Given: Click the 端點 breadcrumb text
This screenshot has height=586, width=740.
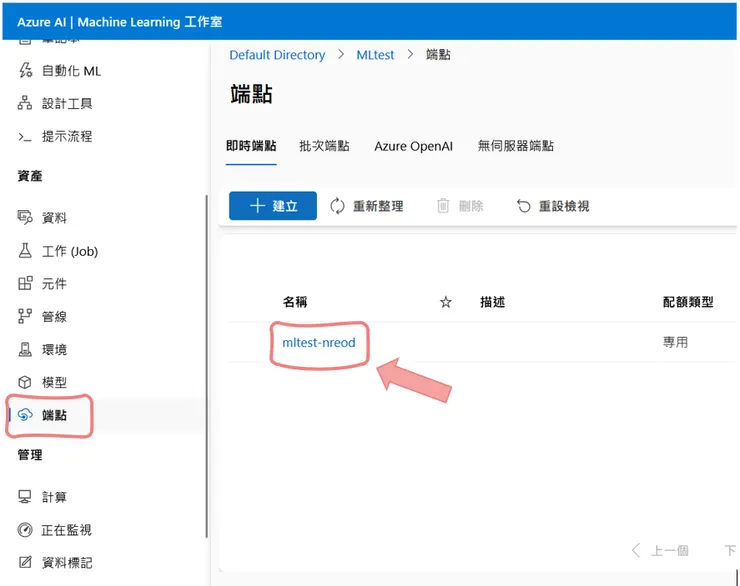Looking at the screenshot, I should point(438,55).
